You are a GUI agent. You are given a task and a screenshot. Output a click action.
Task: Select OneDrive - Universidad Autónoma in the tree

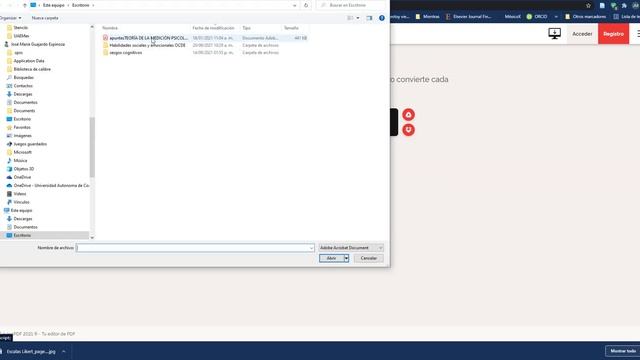51,185
